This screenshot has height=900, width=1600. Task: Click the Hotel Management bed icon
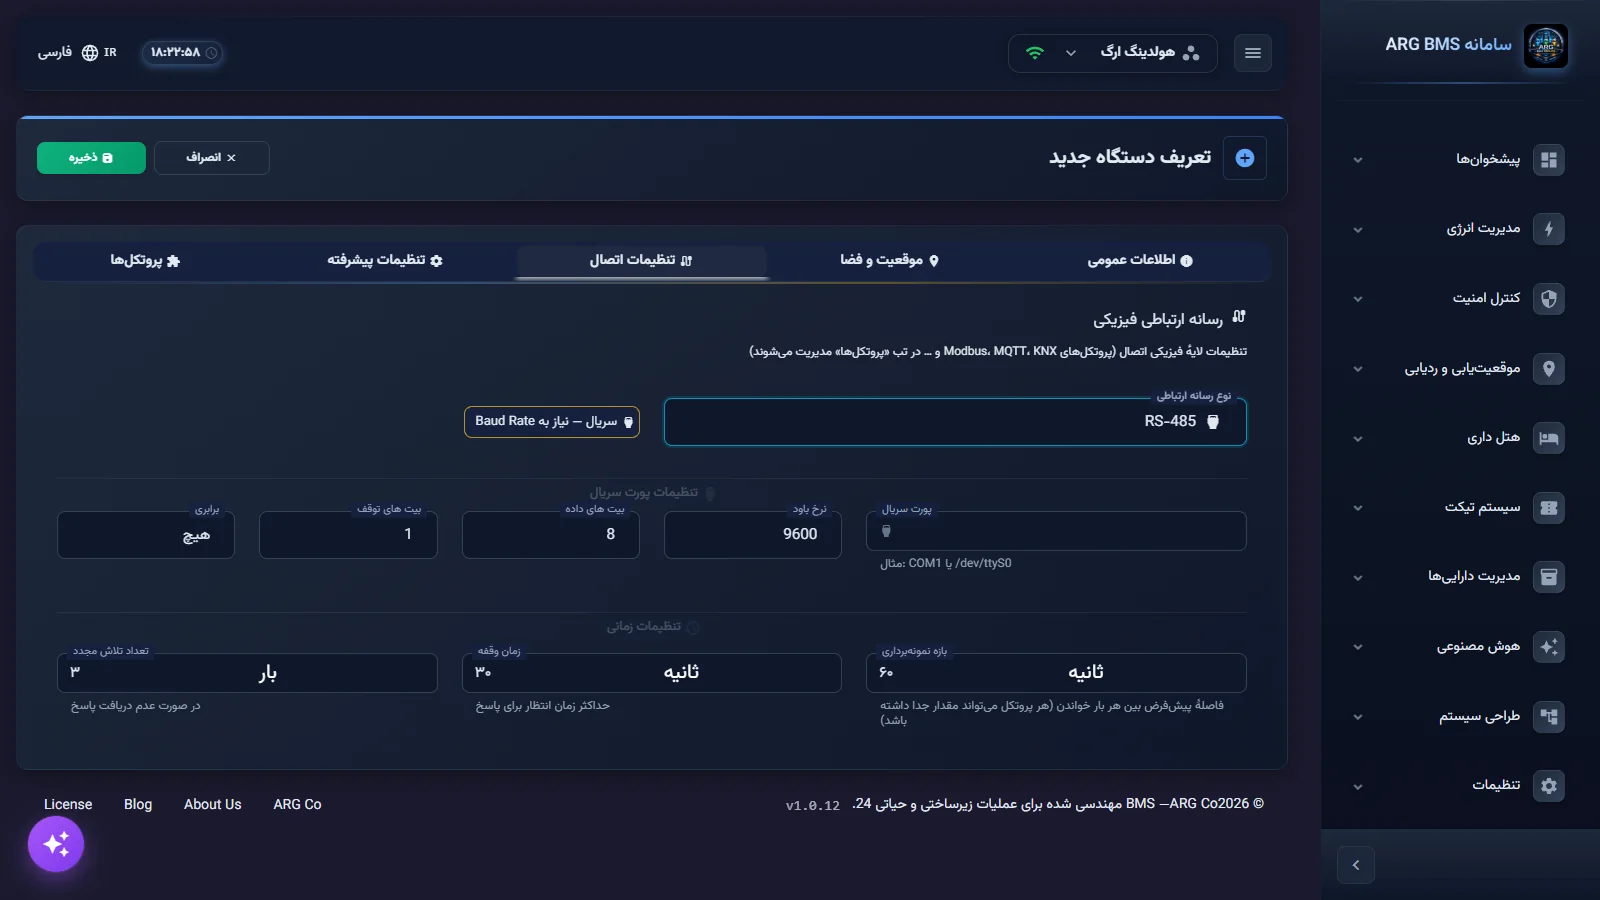click(x=1549, y=438)
